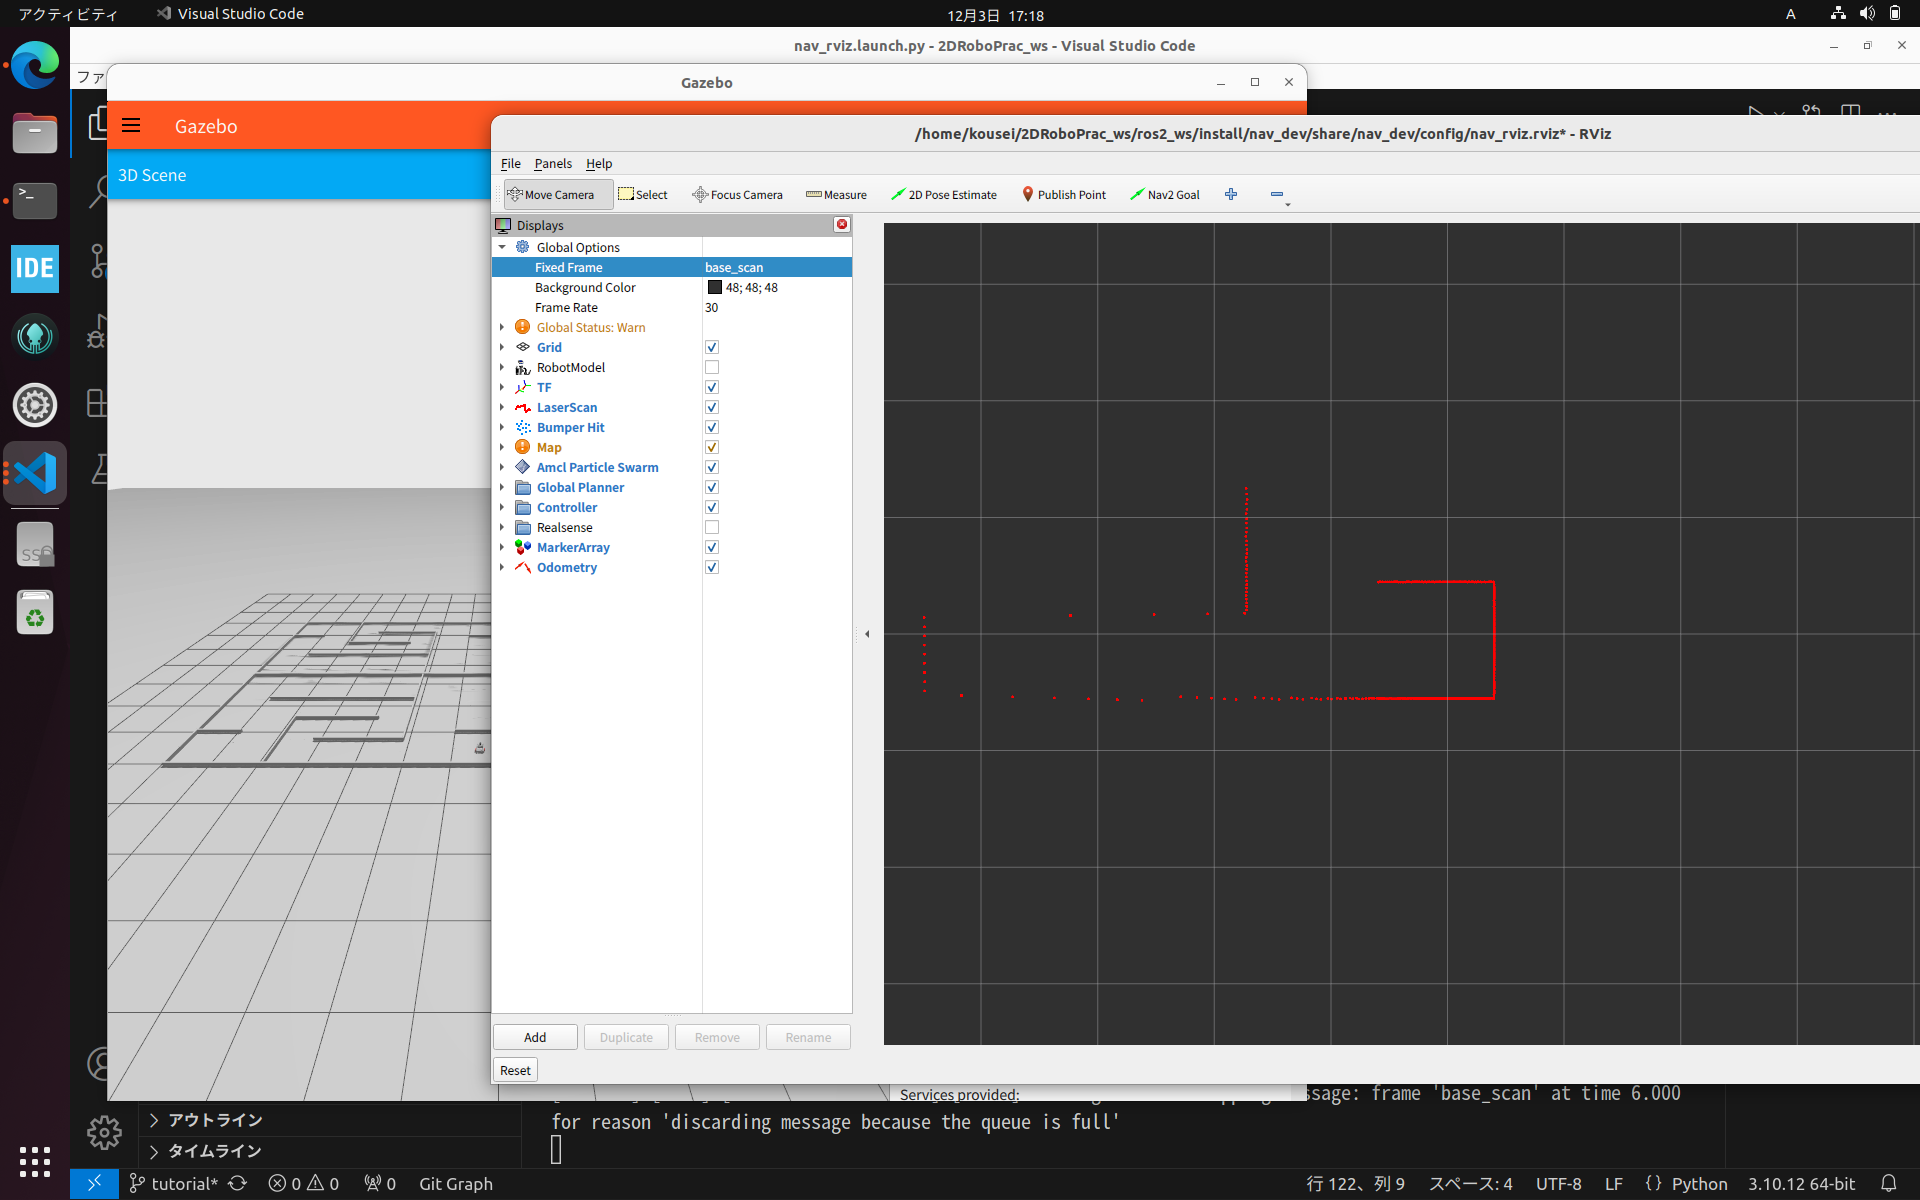Open the File menu in RViz
The width and height of the screenshot is (1920, 1200).
click(511, 164)
